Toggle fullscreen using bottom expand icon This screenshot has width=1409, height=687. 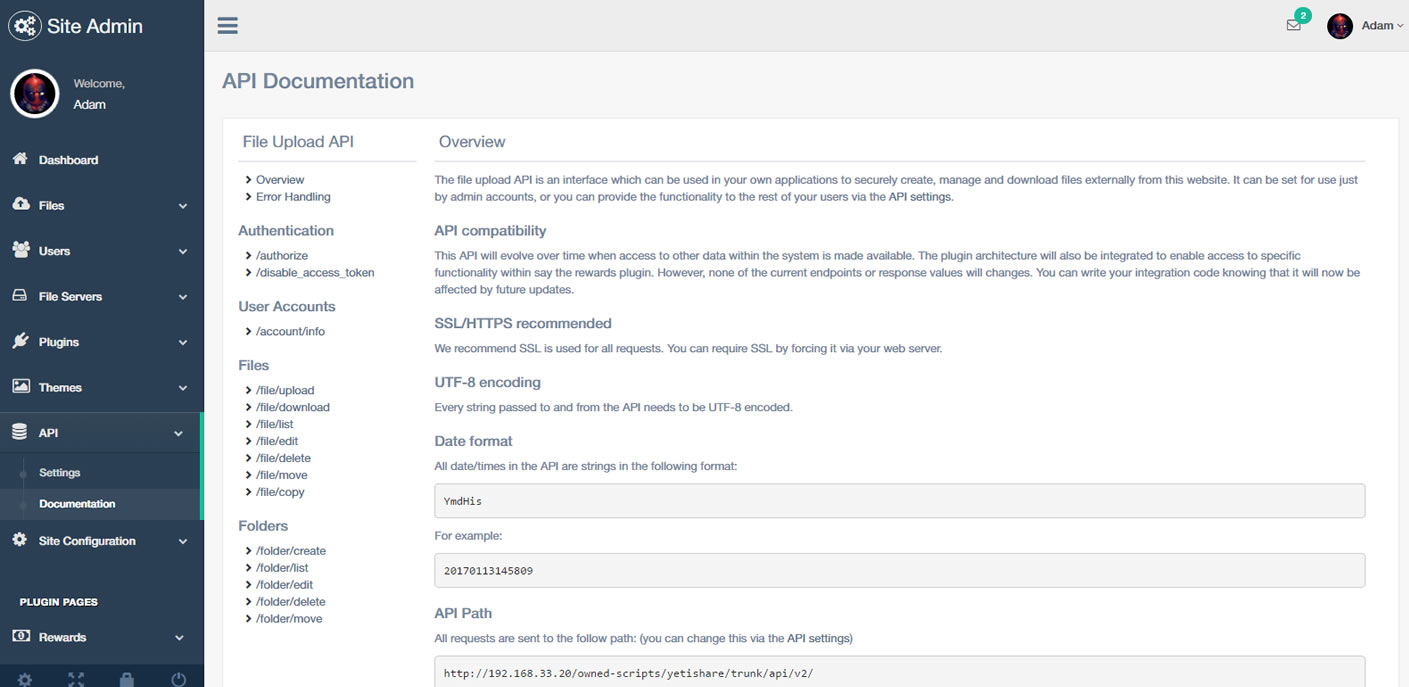(76, 679)
